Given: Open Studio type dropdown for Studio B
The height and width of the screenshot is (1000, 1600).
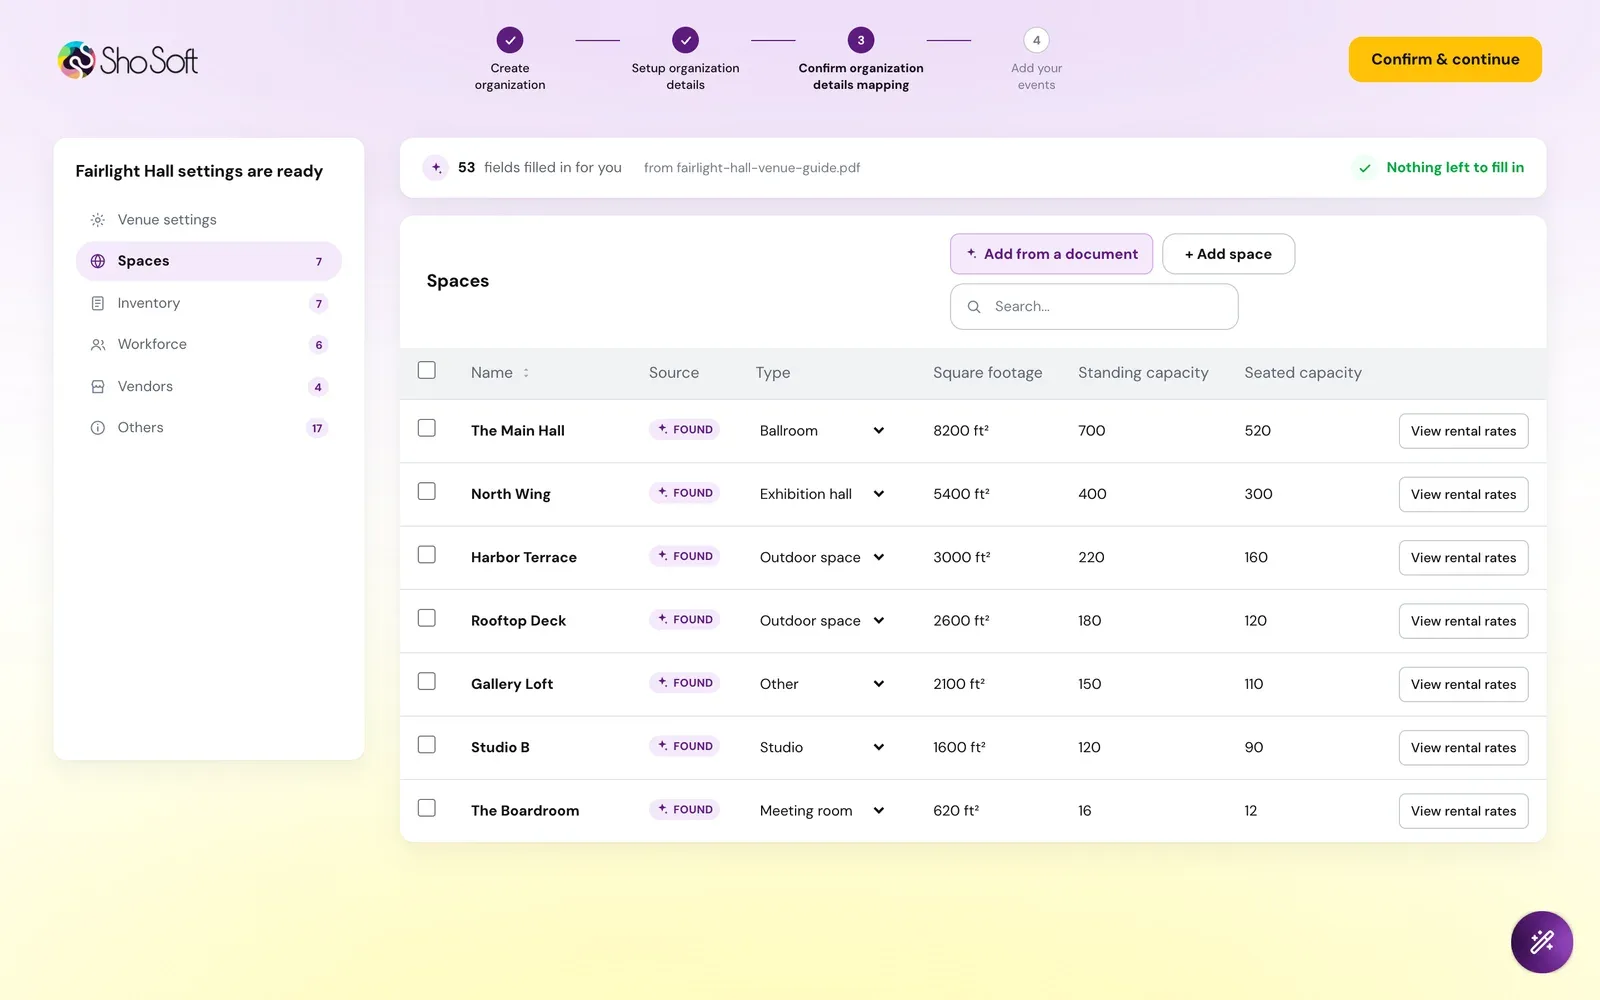Looking at the screenshot, I should coord(822,747).
